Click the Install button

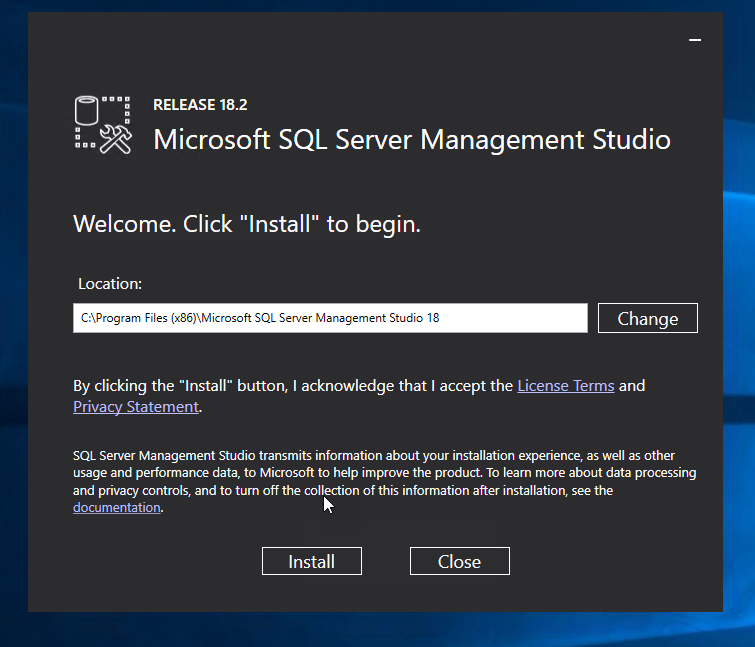312,561
